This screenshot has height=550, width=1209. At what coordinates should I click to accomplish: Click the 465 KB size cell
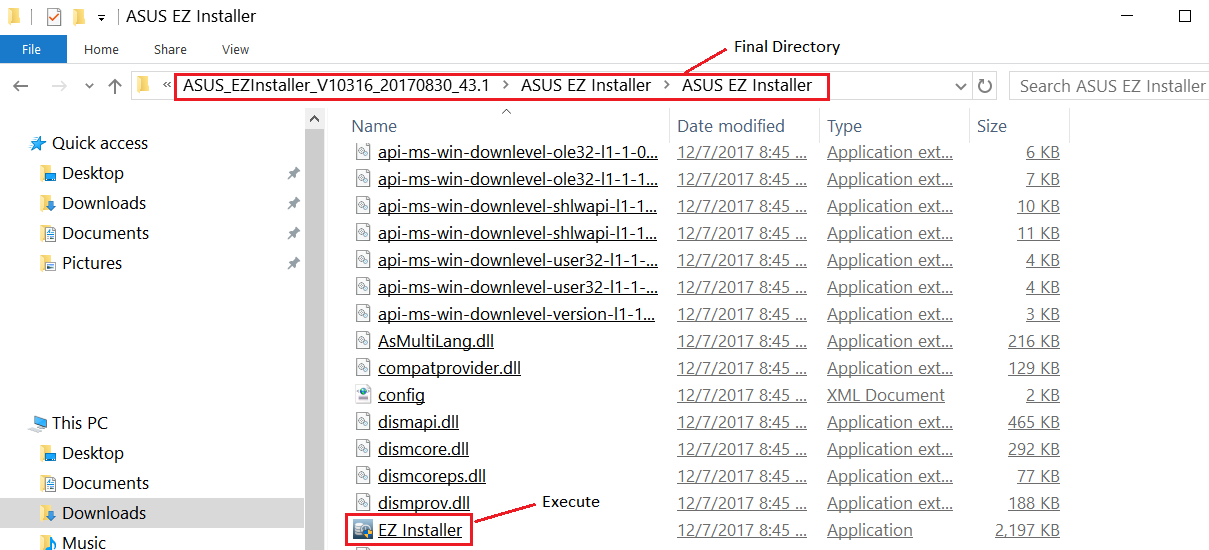click(x=1034, y=422)
